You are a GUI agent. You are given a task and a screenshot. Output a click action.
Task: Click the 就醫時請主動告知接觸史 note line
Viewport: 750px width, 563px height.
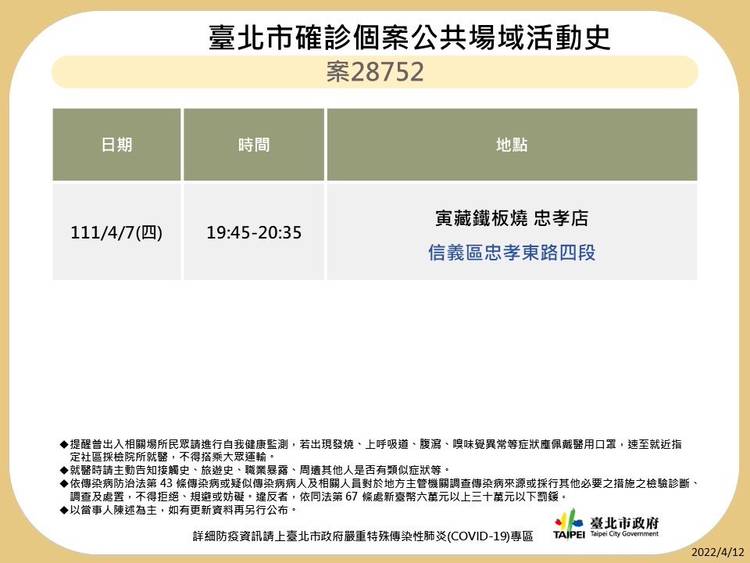[260, 469]
